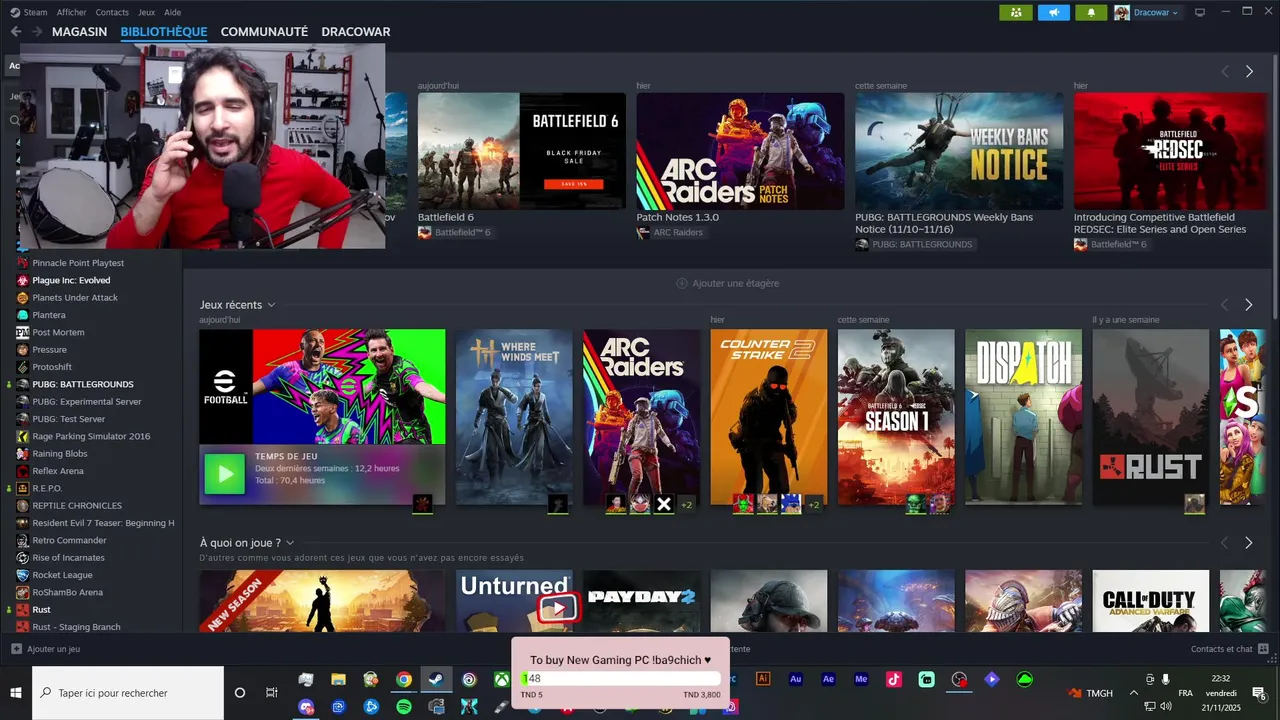Expand the Jeux récents shelf dropdown
1280x720 pixels.
271,305
